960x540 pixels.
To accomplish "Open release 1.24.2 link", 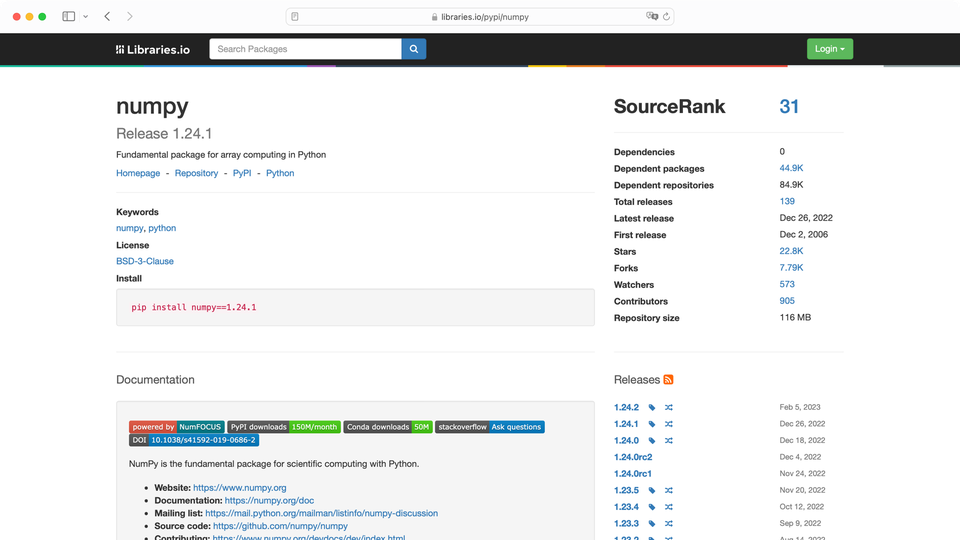I will pyautogui.click(x=626, y=407).
